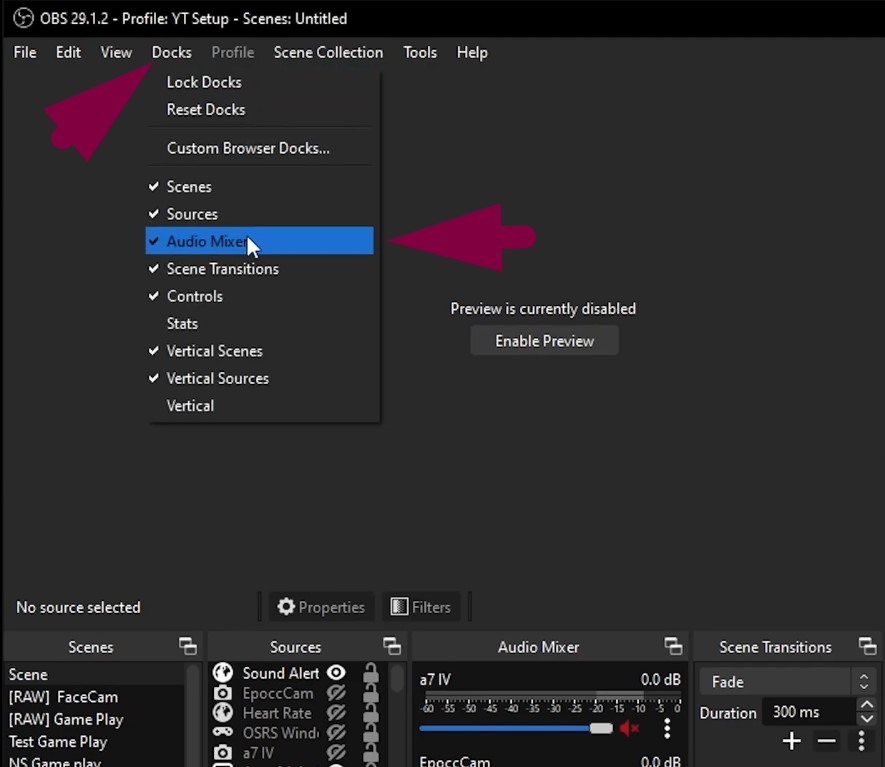Pop out the Scenes dock
The width and height of the screenshot is (885, 767).
point(188,646)
